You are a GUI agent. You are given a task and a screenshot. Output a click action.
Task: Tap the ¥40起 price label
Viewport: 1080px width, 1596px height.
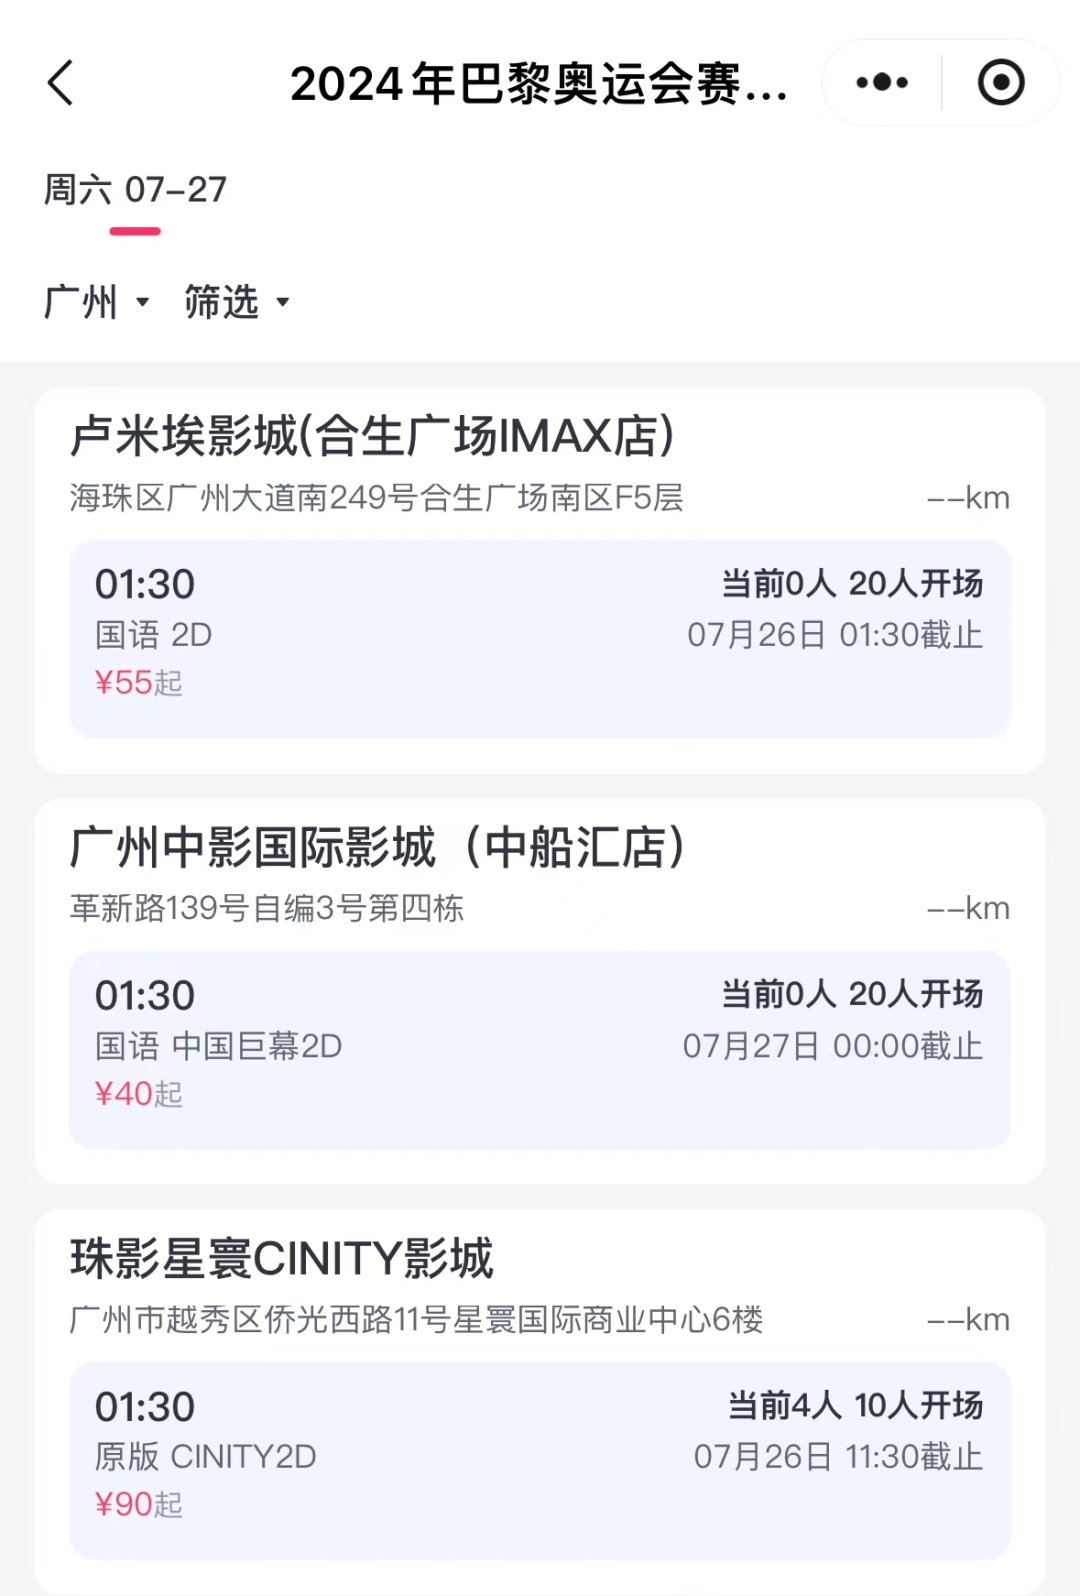(138, 1094)
